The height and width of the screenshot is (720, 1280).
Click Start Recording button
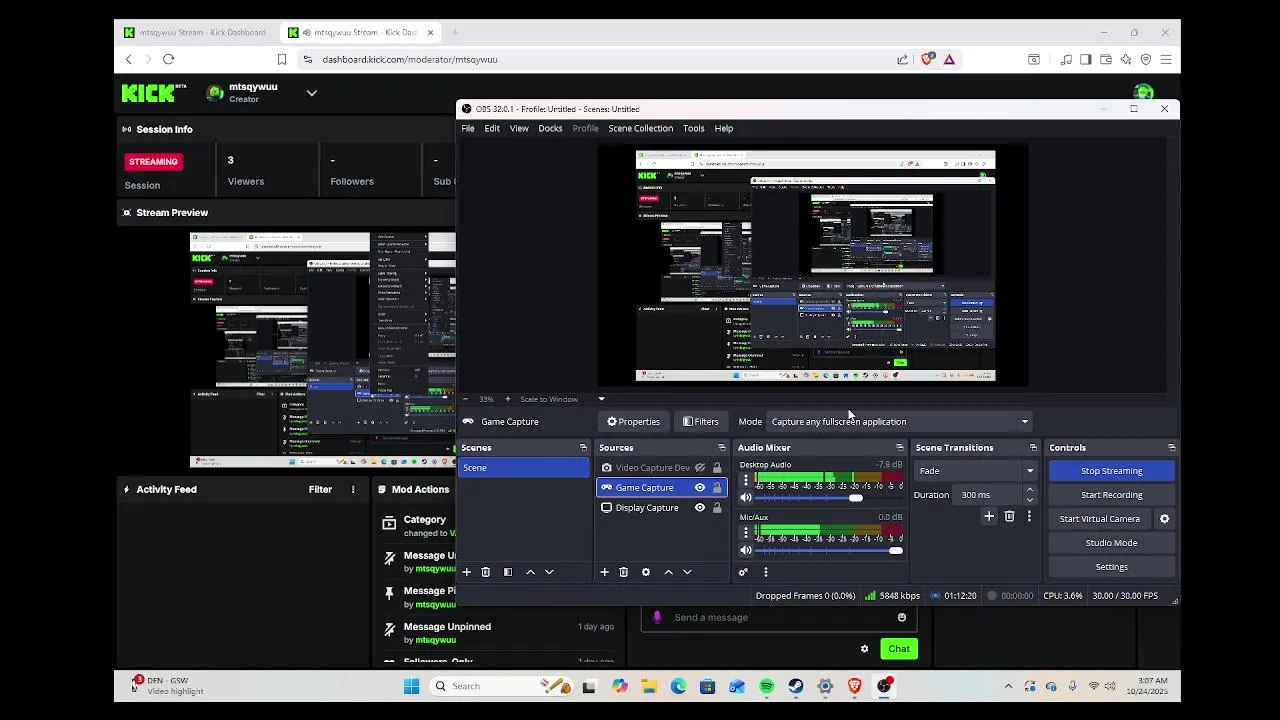[1111, 495]
